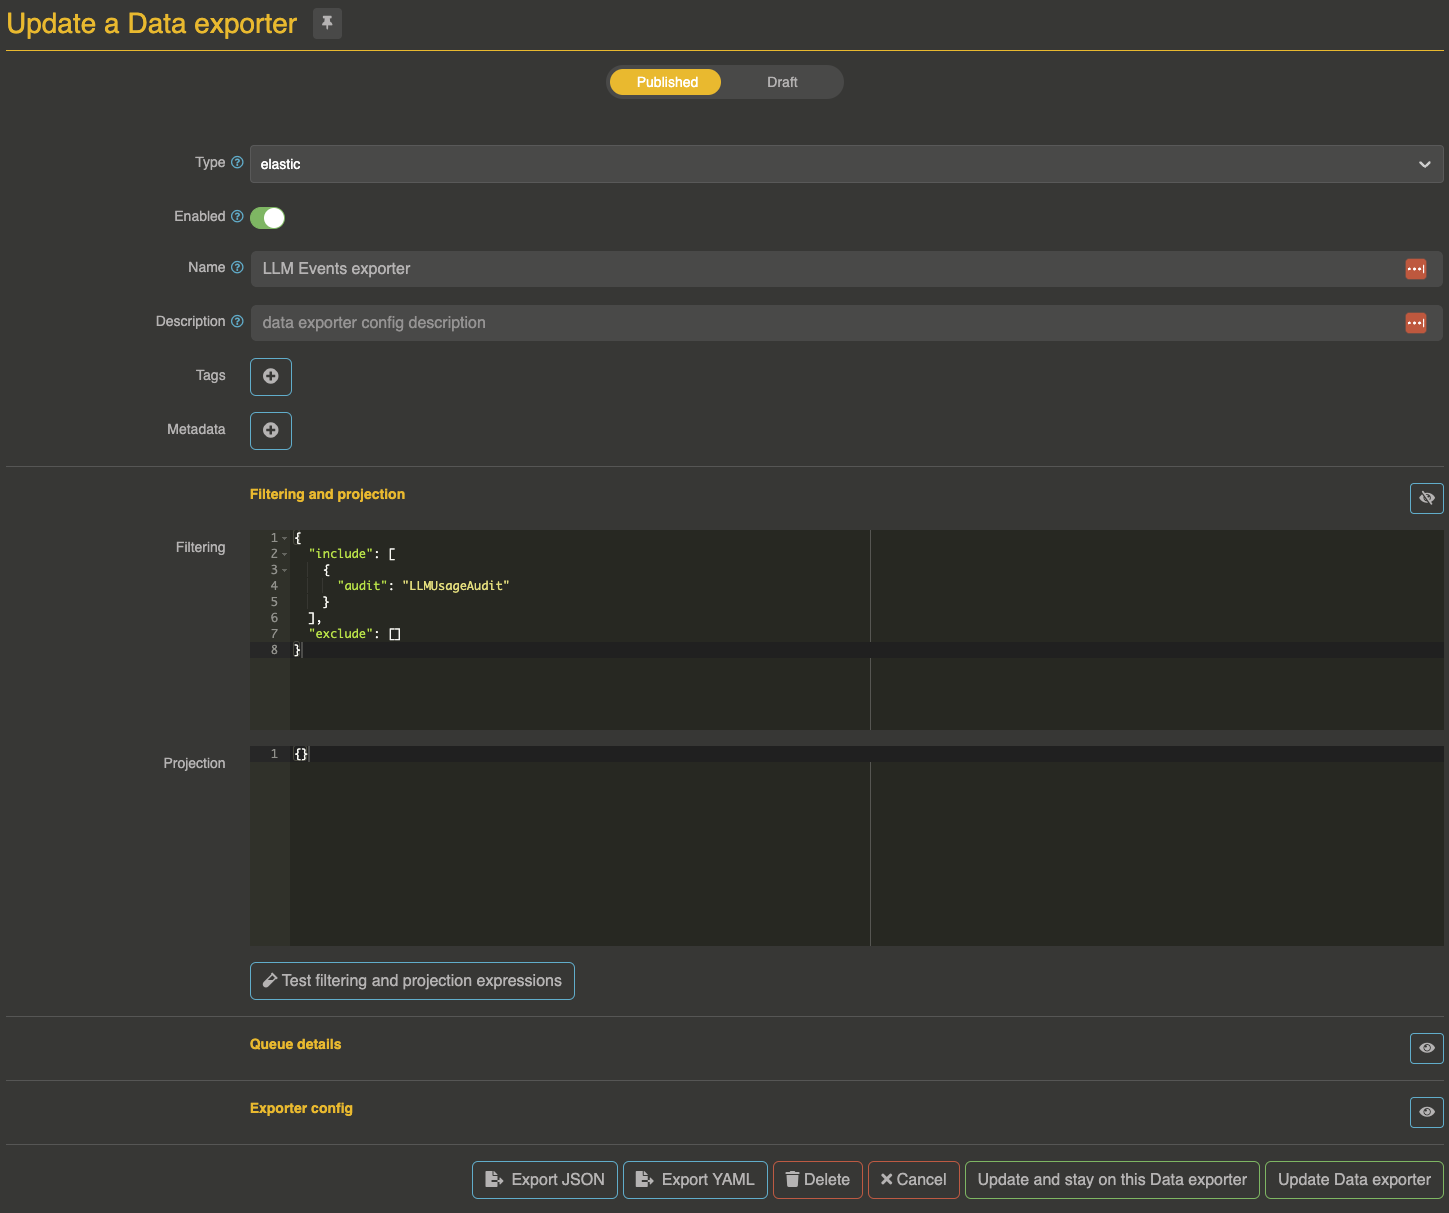Click the help icon next to Enabled
1449x1213 pixels.
coord(237,216)
